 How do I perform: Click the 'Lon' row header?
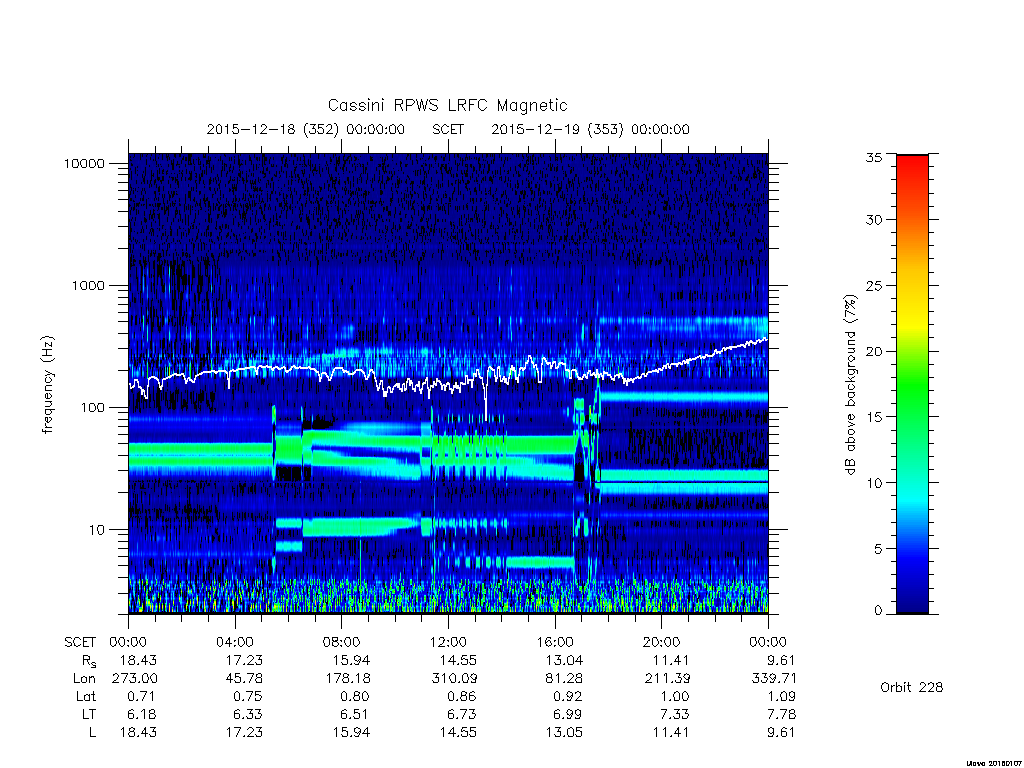point(84,679)
